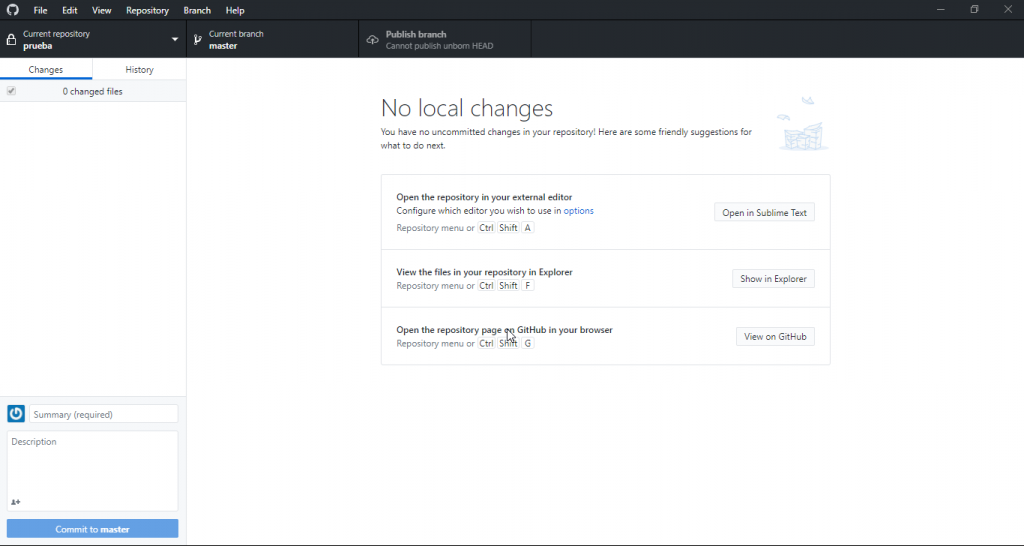Click 'Open the repository in your external editor' text
This screenshot has width=1024, height=546.
pyautogui.click(x=484, y=197)
